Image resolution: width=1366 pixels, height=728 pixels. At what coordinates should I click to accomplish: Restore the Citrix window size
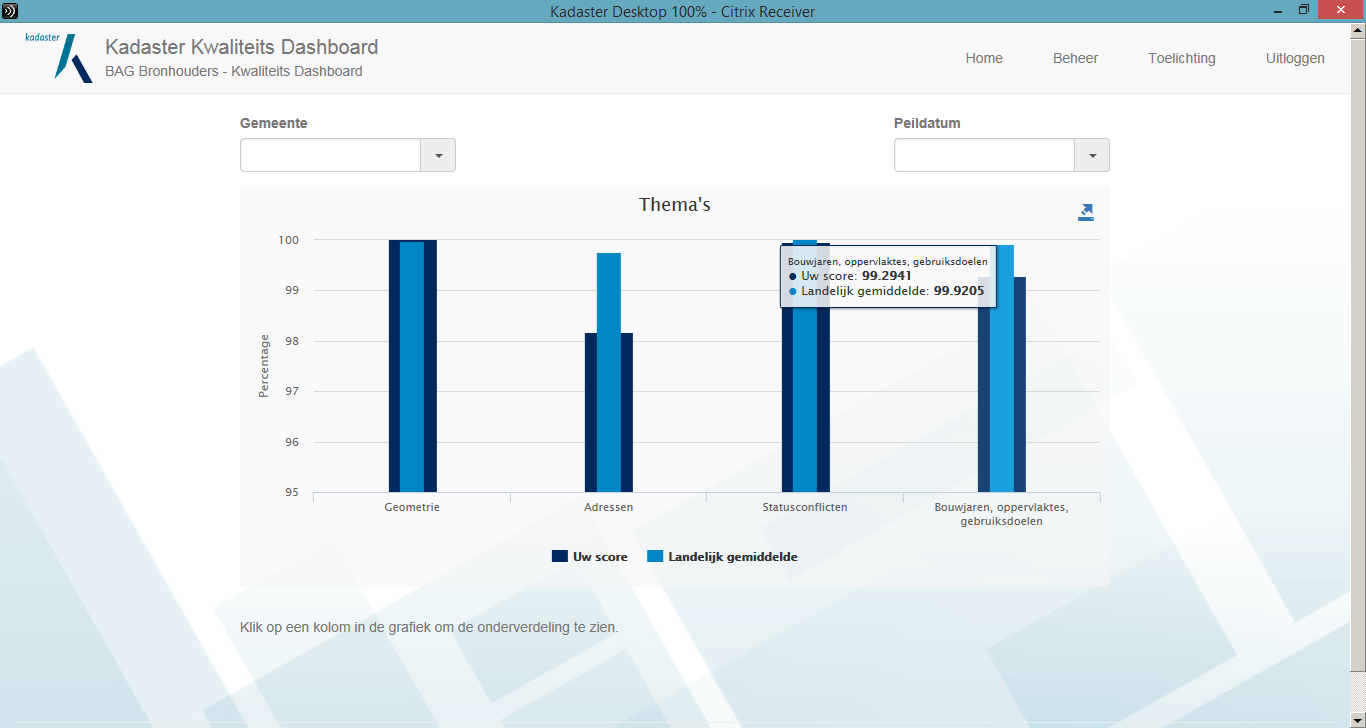1303,10
